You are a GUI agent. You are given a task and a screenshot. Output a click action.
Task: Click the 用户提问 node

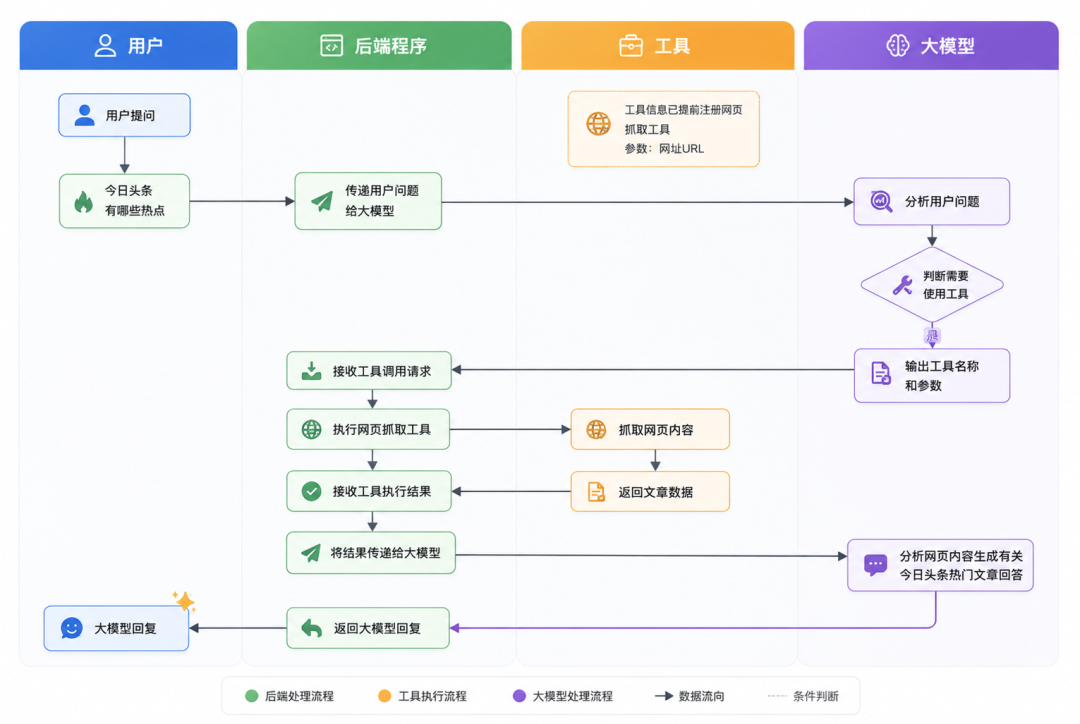(124, 115)
